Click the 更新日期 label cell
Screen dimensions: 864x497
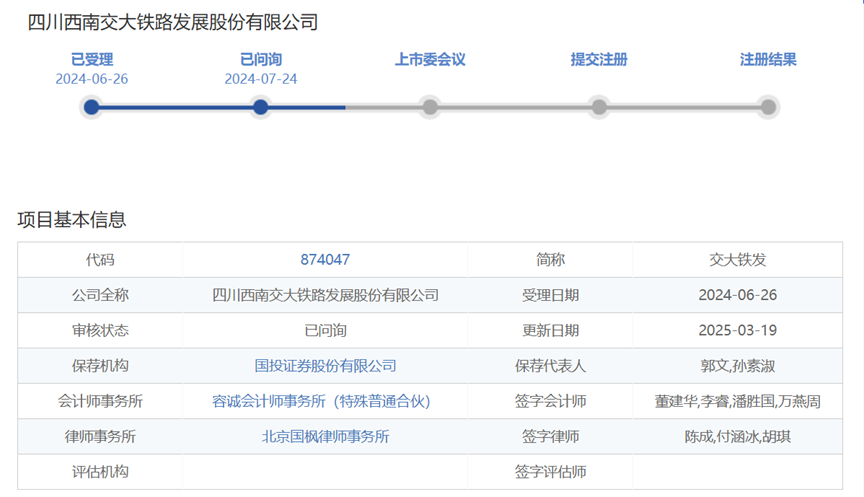pos(550,331)
